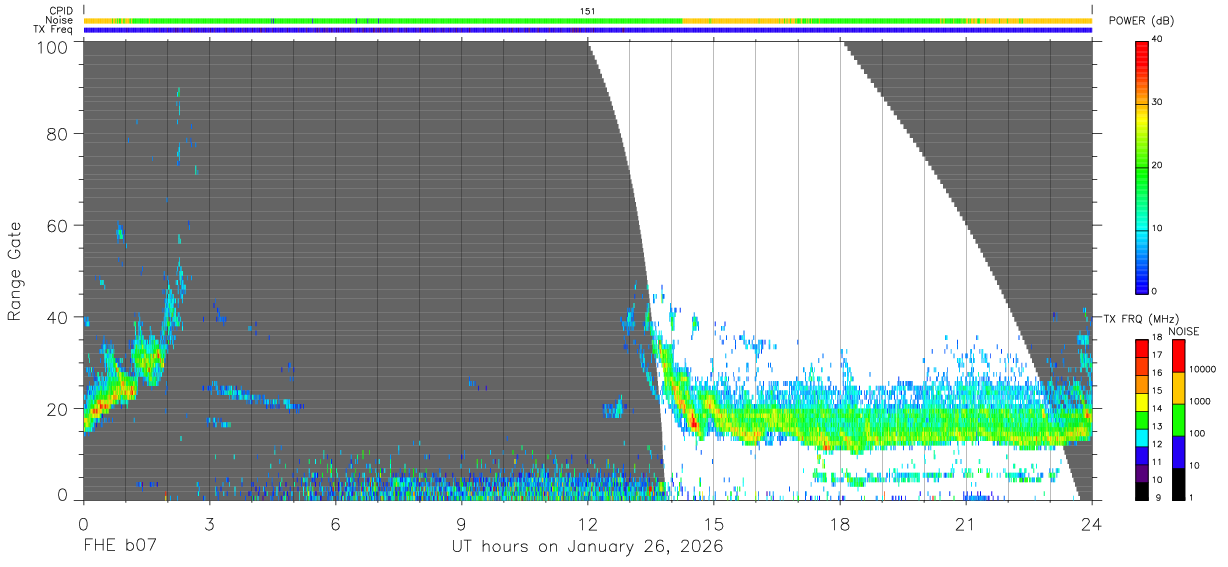Click the UT hours on January 26, 2026 title
This screenshot has height=567, width=1228.
coord(587,547)
